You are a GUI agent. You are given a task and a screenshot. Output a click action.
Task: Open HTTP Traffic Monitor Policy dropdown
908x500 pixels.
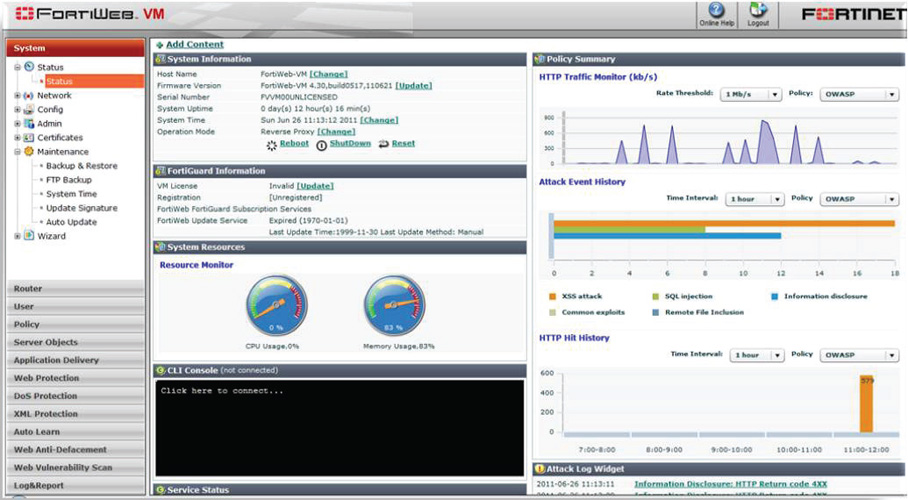coord(859,94)
